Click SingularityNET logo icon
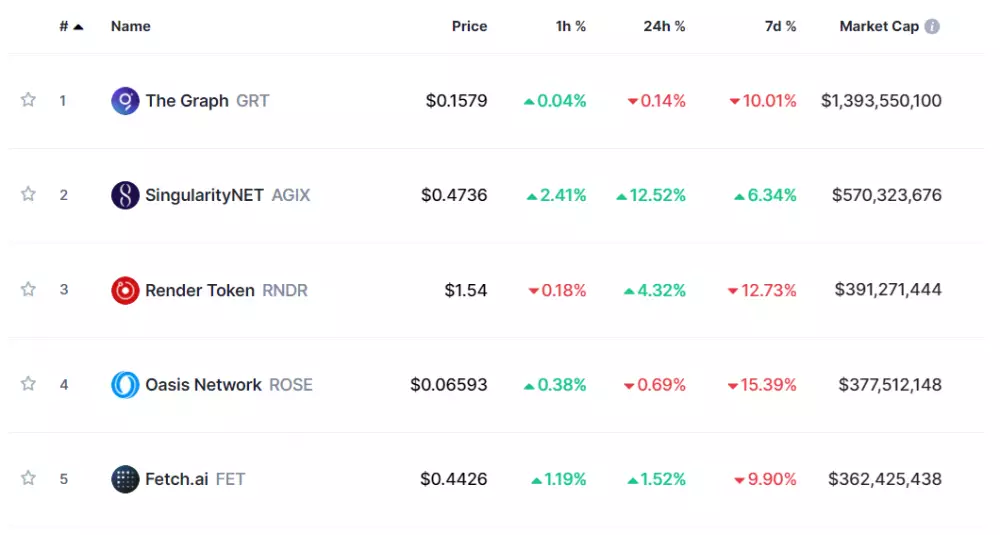 point(125,195)
